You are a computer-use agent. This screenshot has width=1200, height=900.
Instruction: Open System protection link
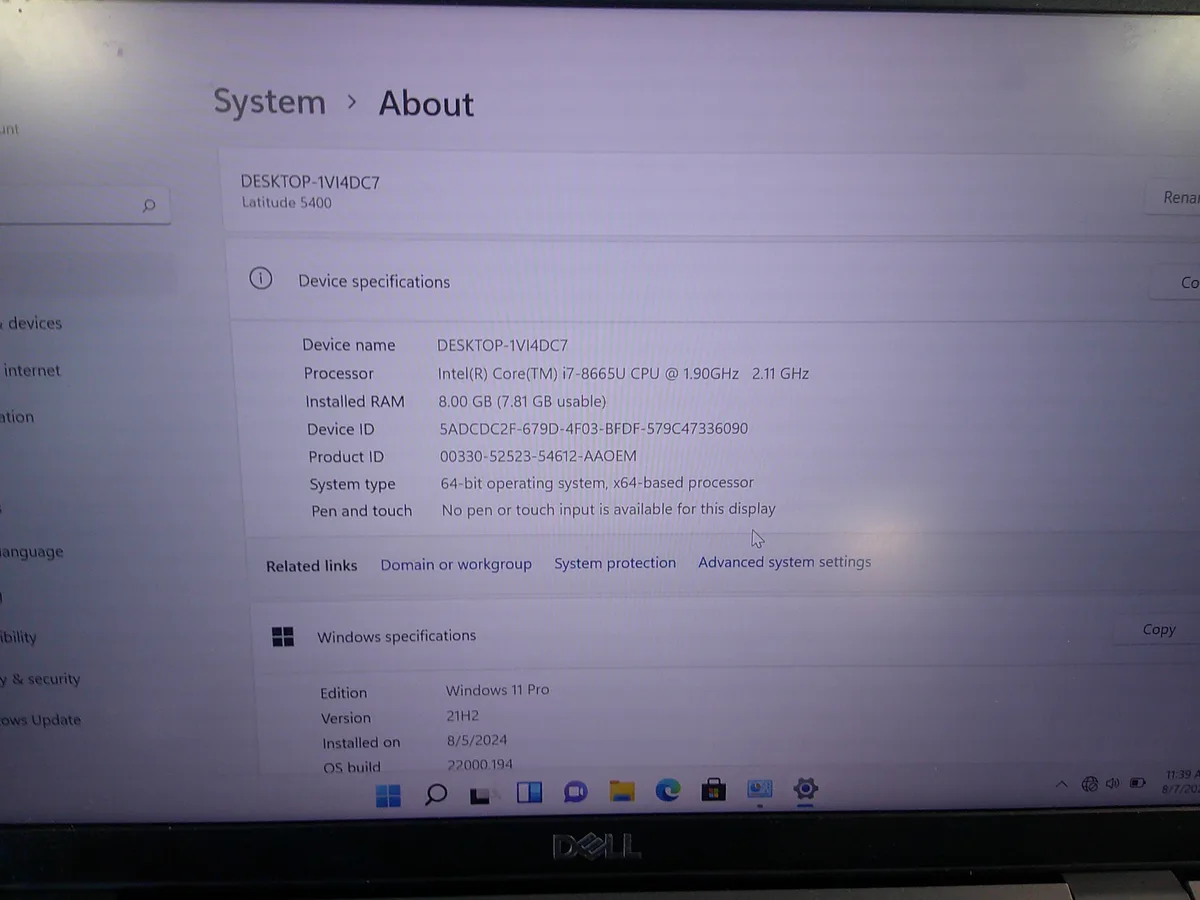coord(615,563)
